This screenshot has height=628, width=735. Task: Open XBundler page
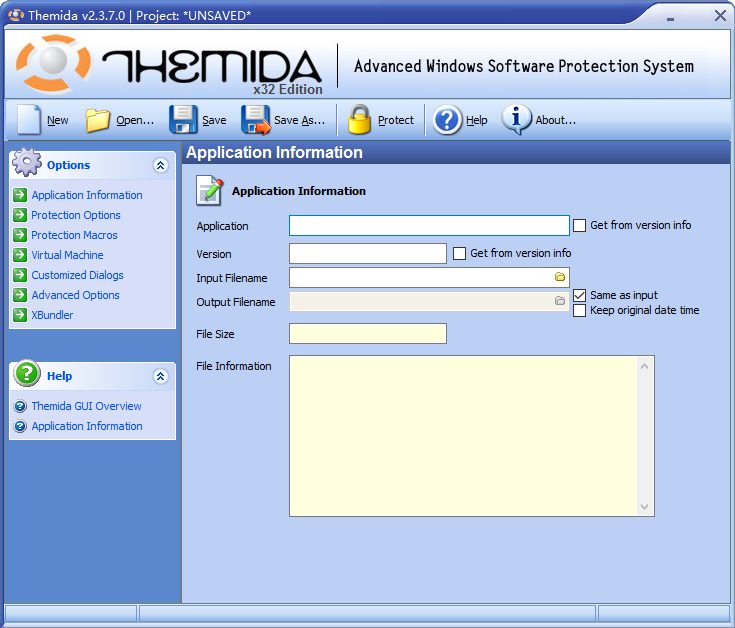point(52,315)
